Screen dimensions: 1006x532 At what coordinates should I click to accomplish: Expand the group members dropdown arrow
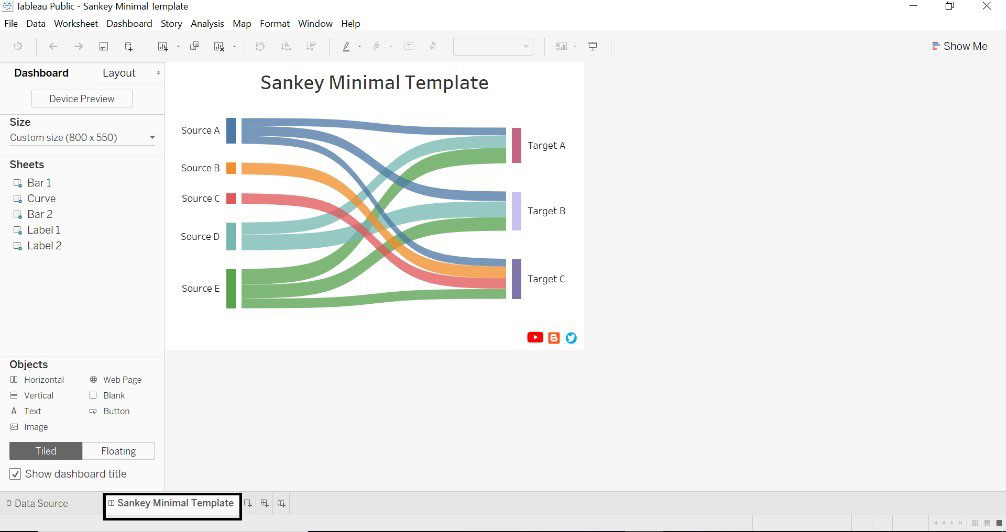(391, 46)
